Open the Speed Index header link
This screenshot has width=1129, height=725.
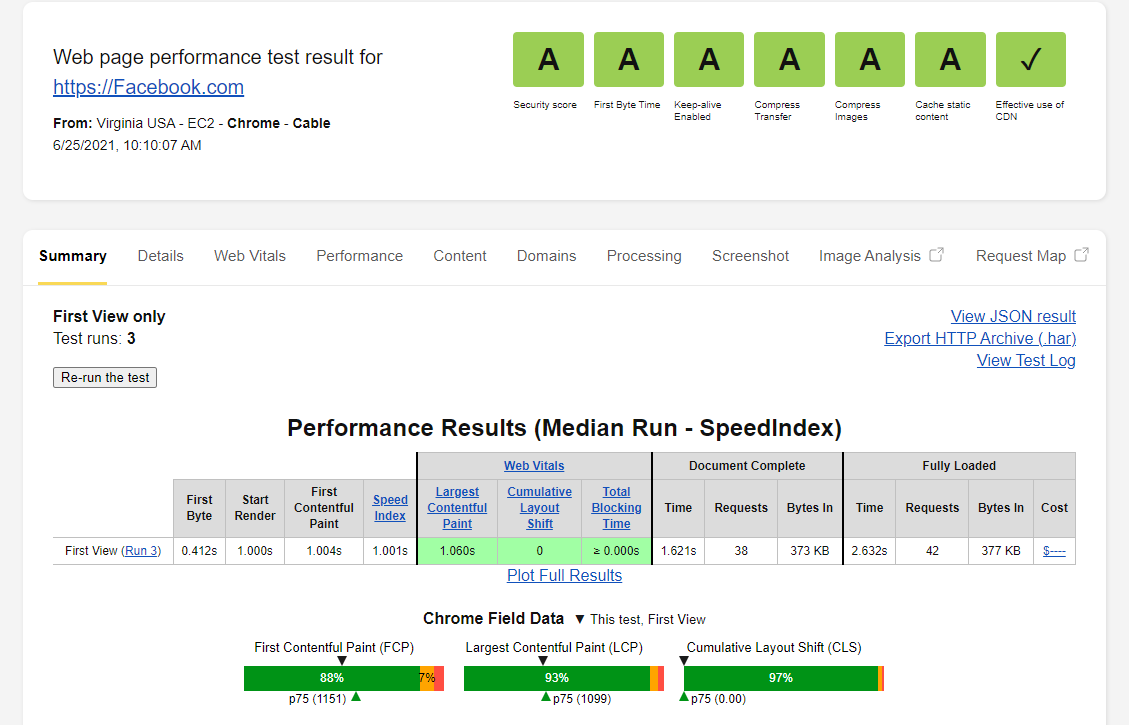pos(390,508)
